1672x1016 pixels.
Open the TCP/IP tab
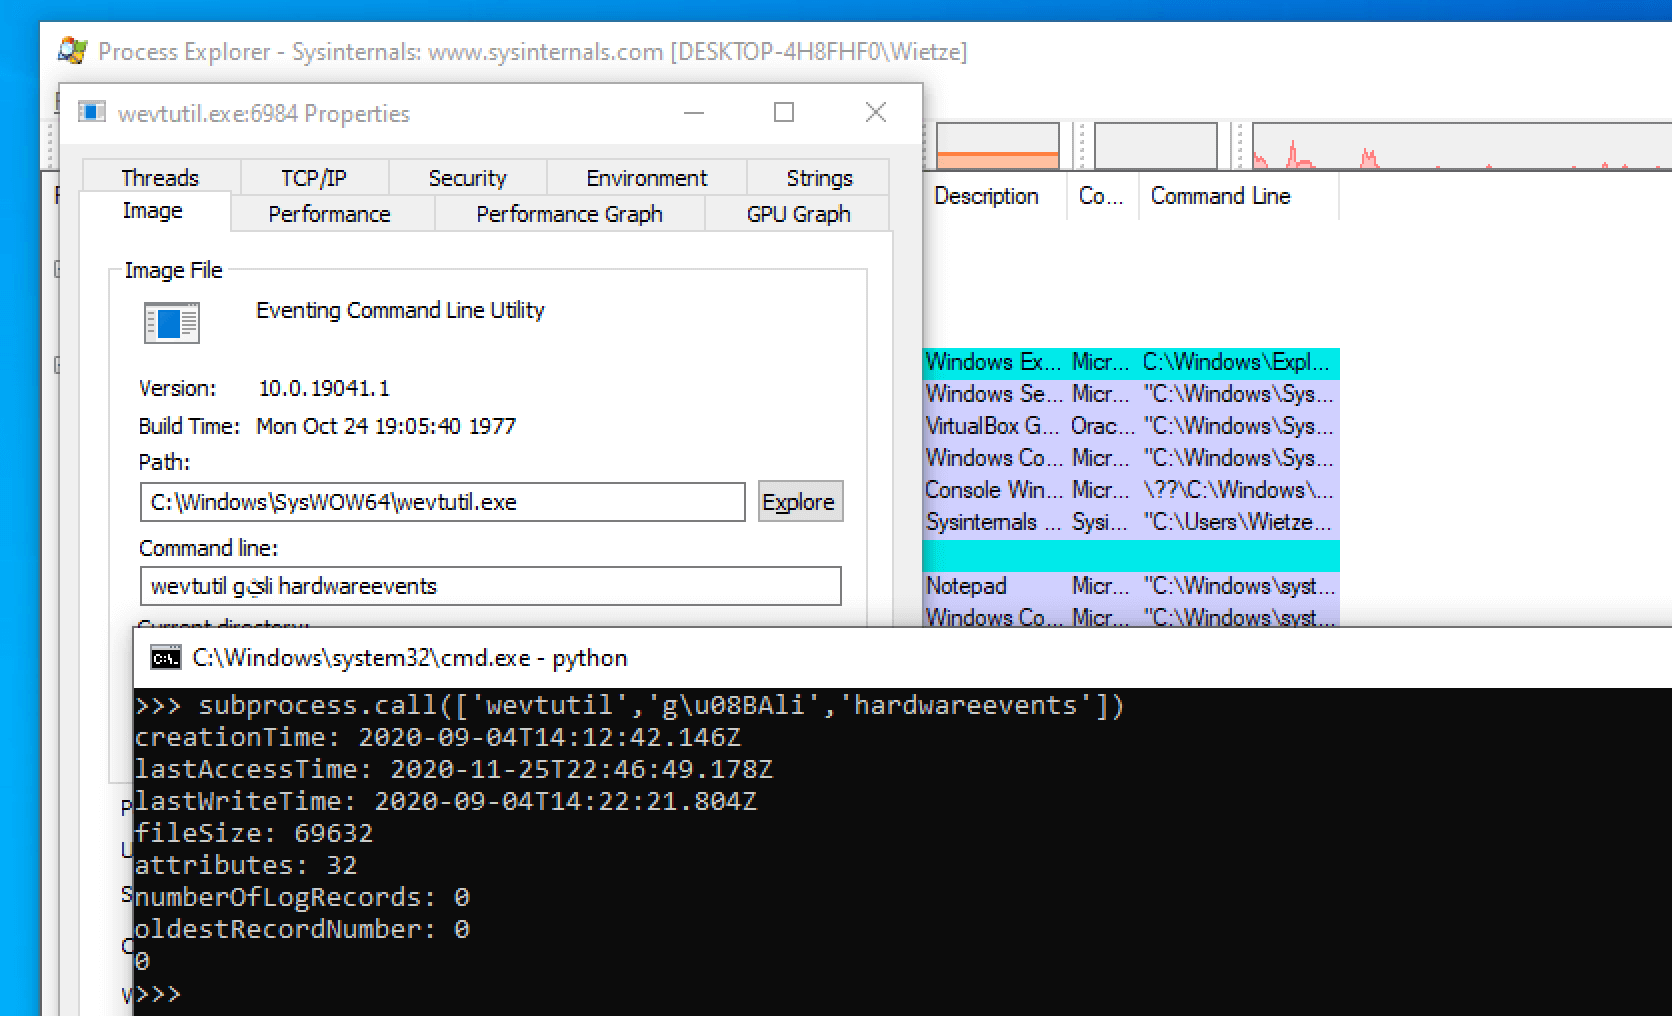coord(314,178)
